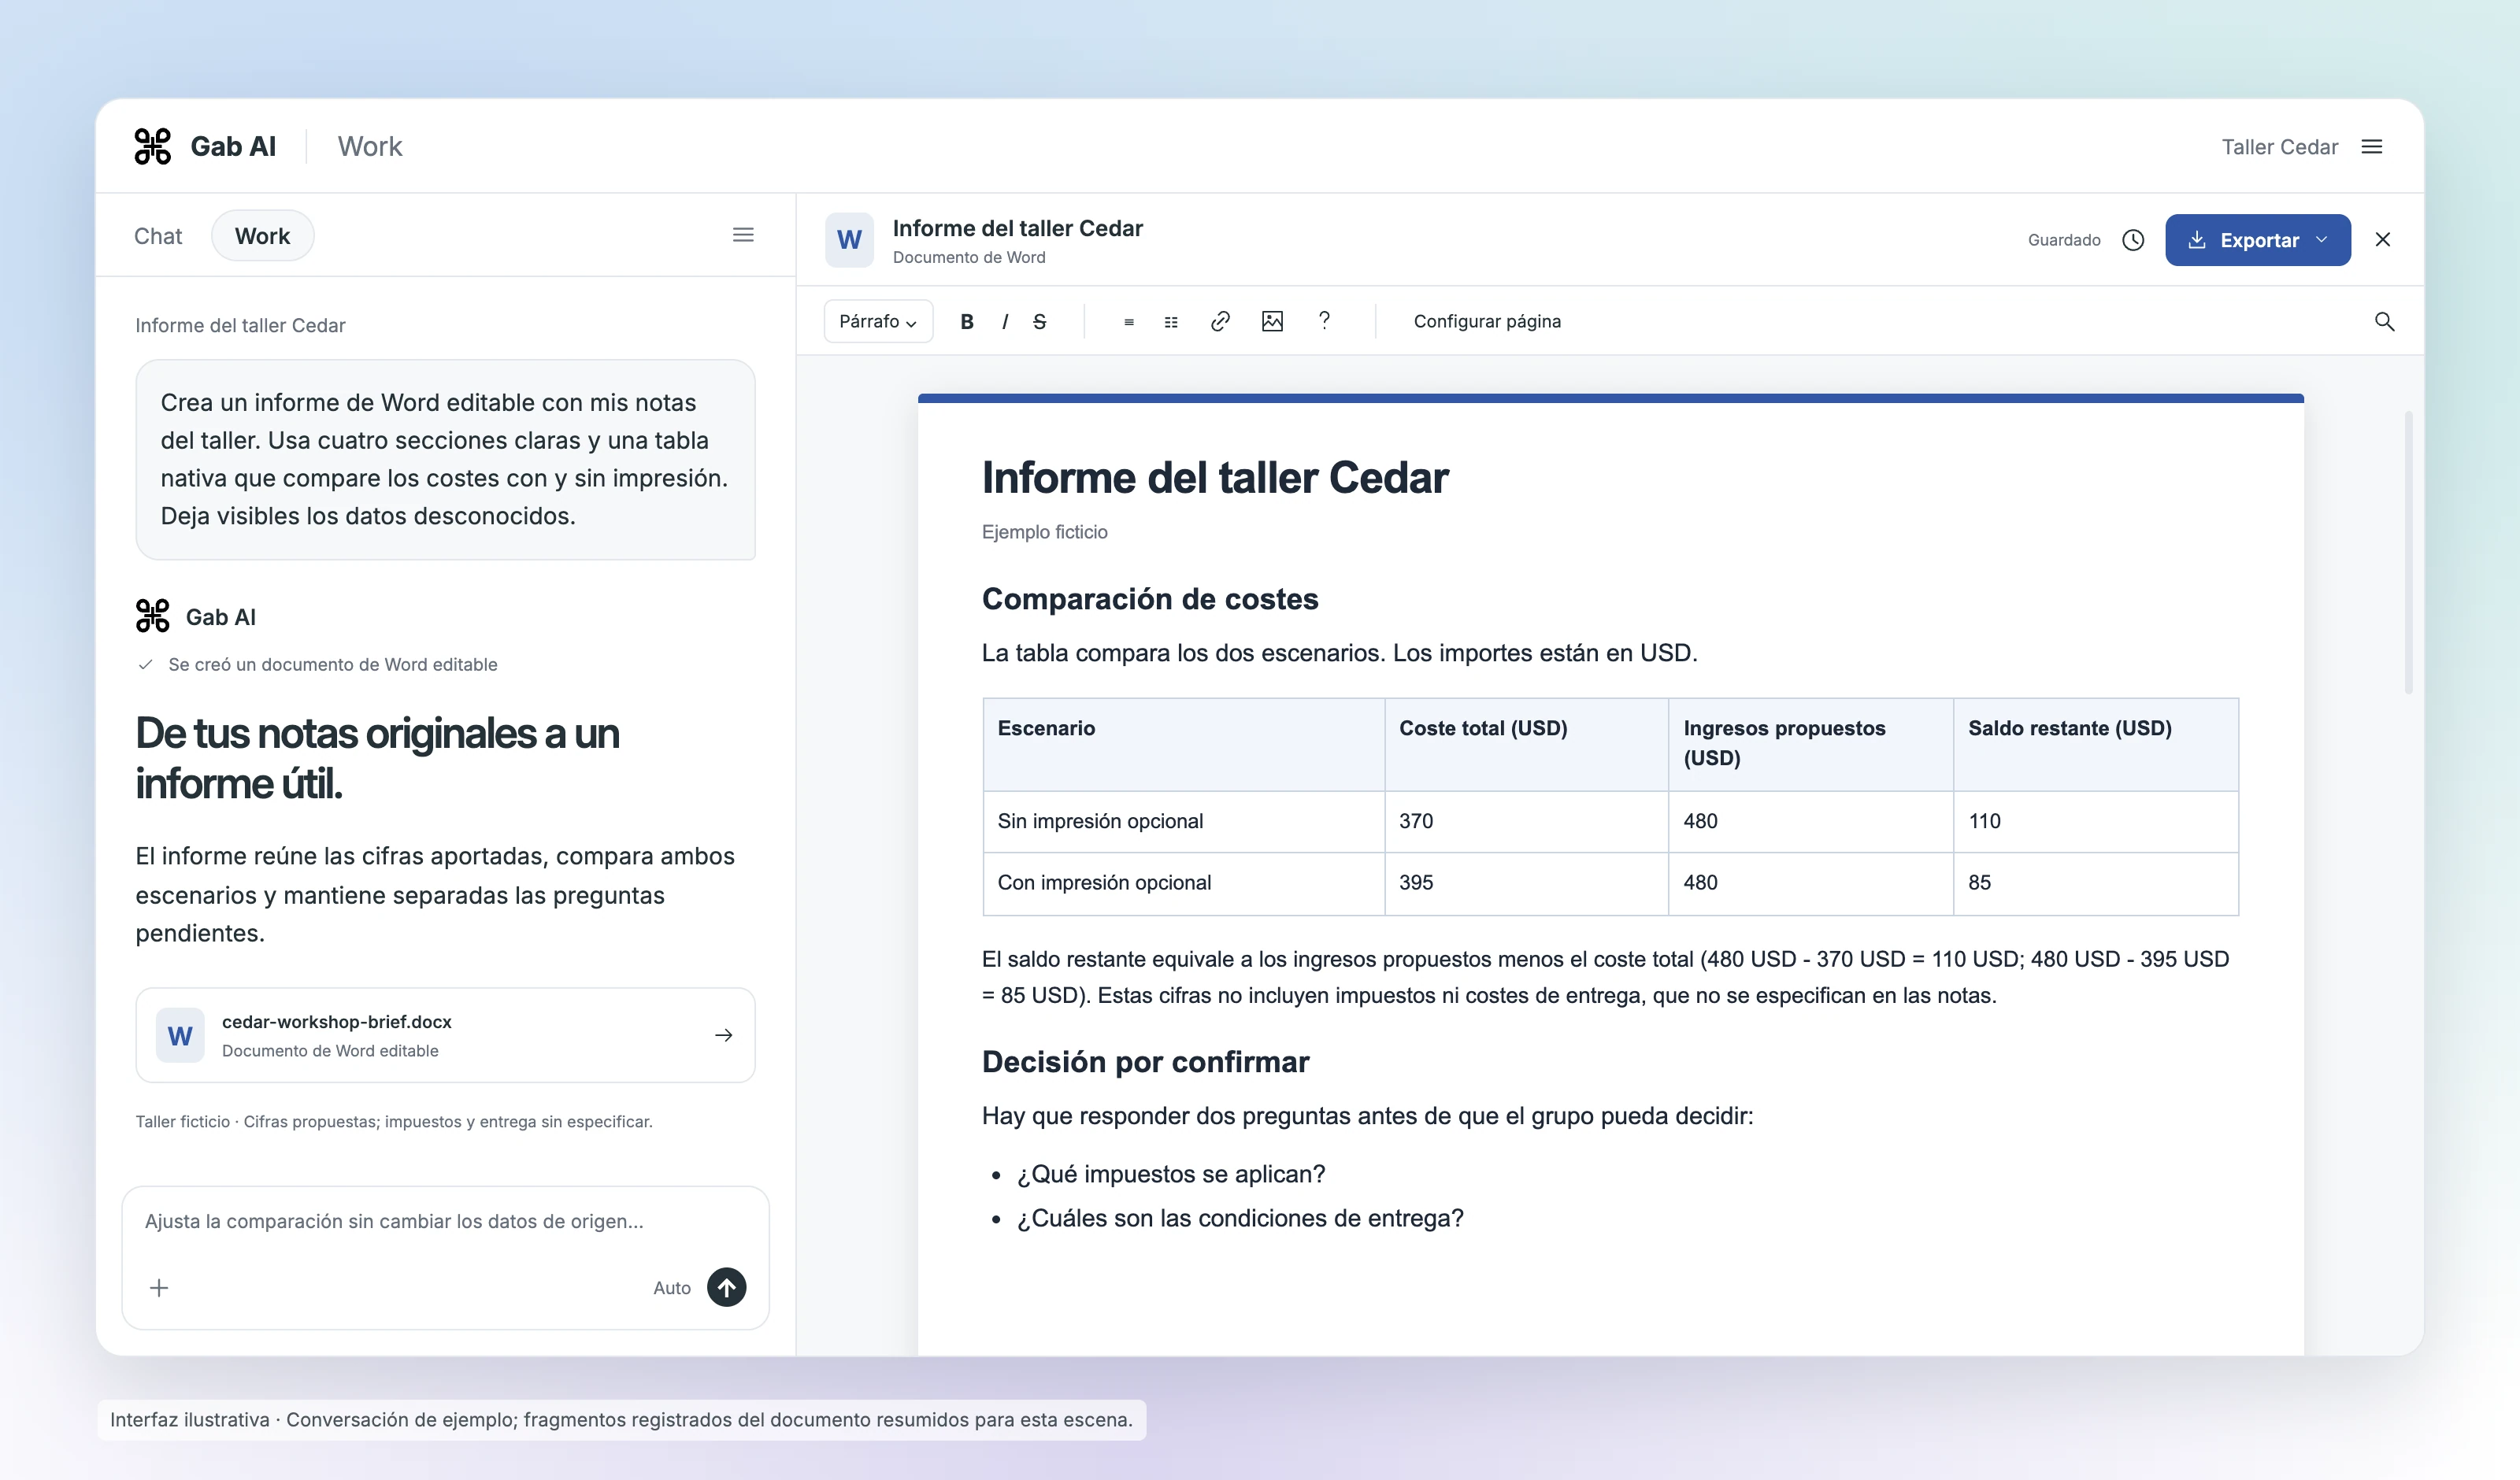The width and height of the screenshot is (2520, 1480).
Task: Open the editor help question mark
Action: click(x=1324, y=321)
